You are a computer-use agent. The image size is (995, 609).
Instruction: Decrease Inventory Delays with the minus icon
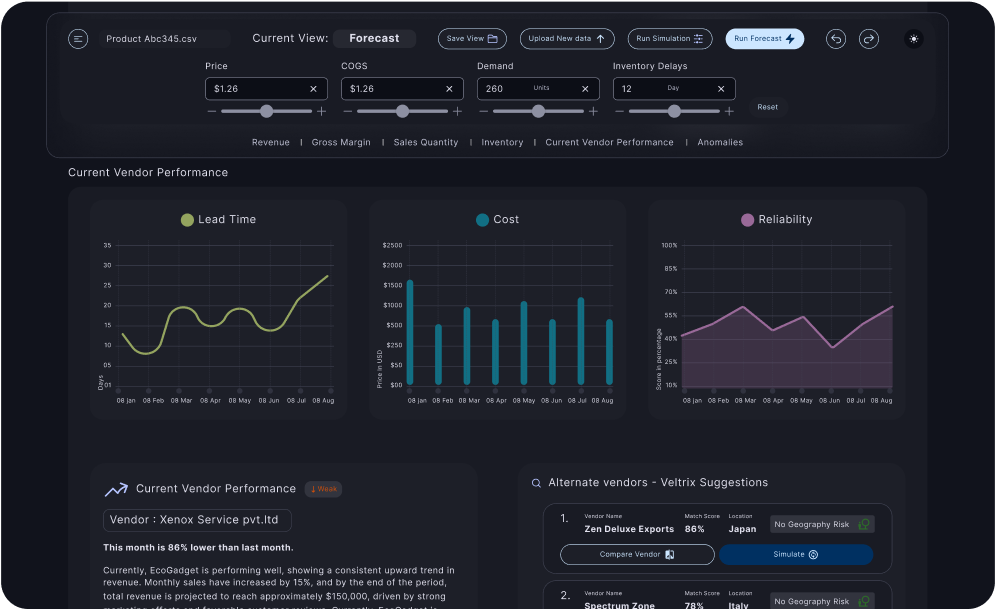(x=619, y=112)
